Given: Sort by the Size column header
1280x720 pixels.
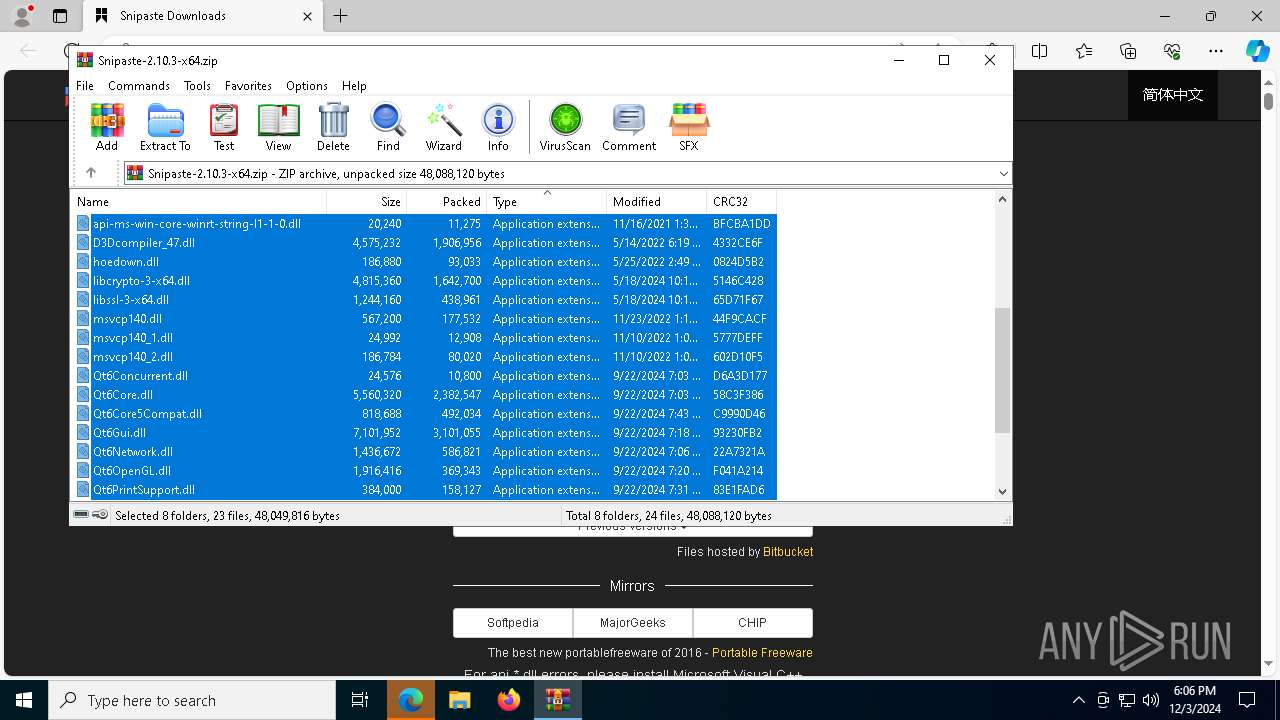Looking at the screenshot, I should [366, 202].
